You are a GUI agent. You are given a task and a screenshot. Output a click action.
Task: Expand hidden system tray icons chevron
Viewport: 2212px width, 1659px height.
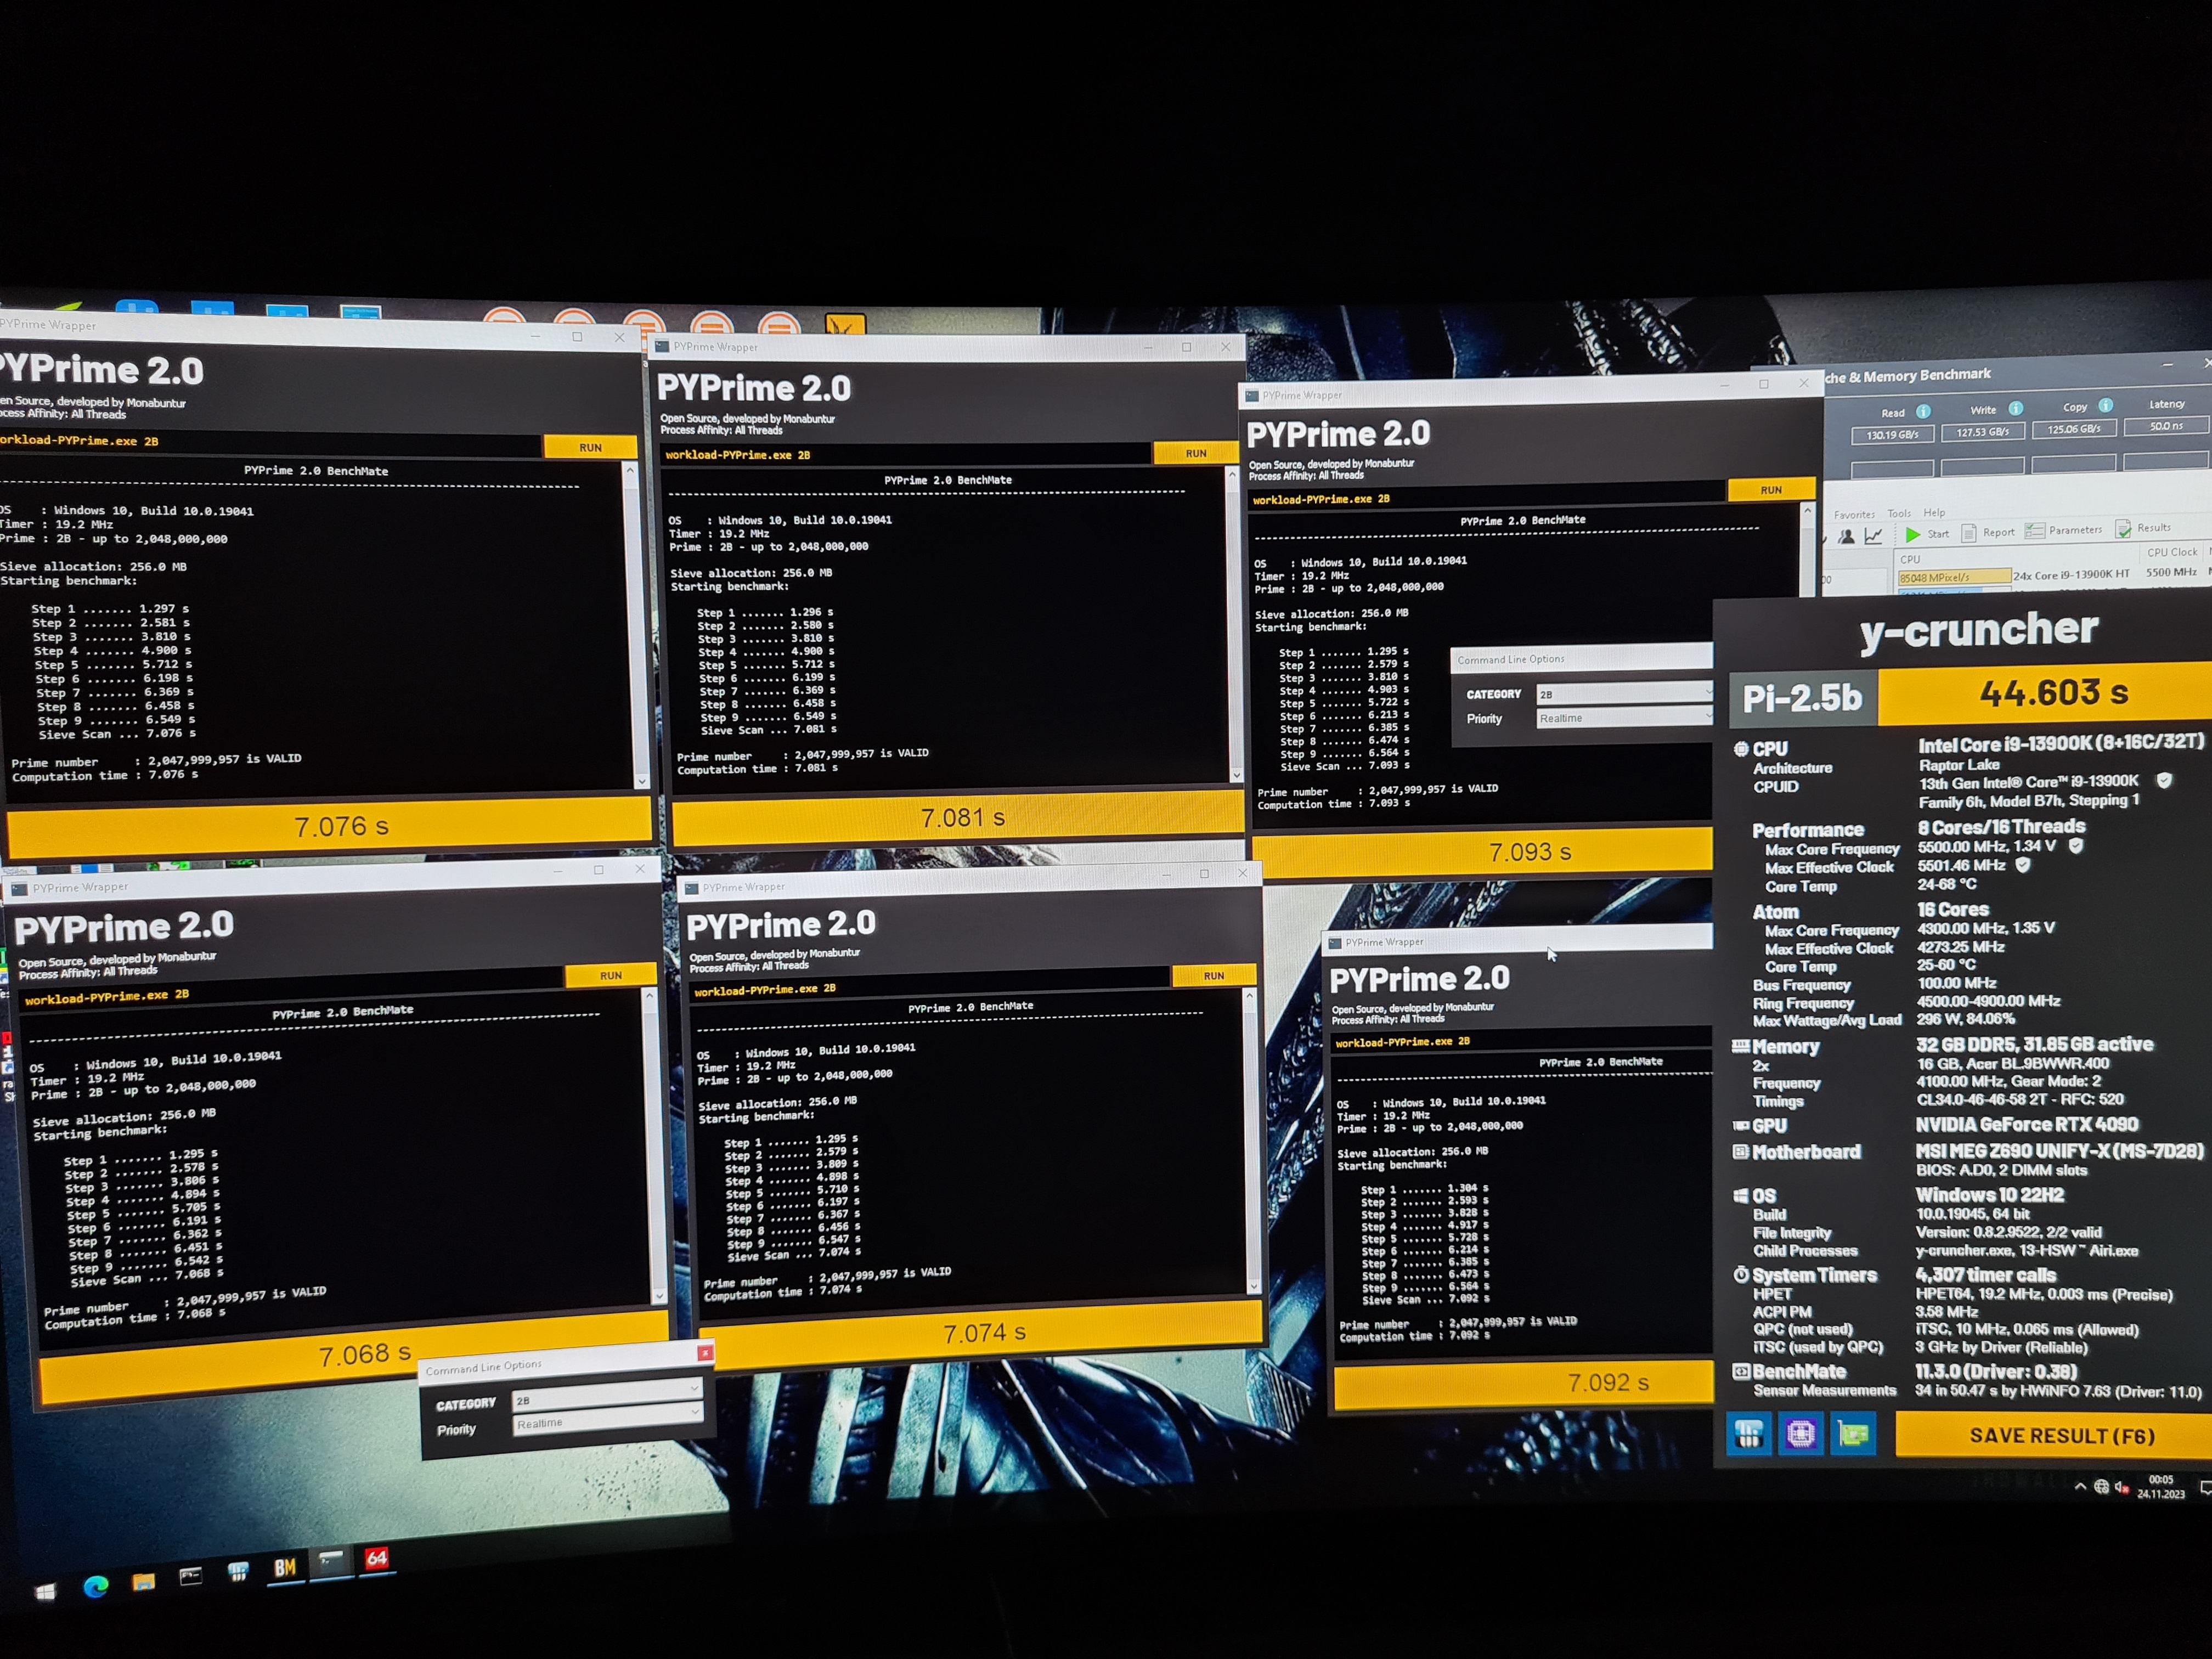2080,1487
